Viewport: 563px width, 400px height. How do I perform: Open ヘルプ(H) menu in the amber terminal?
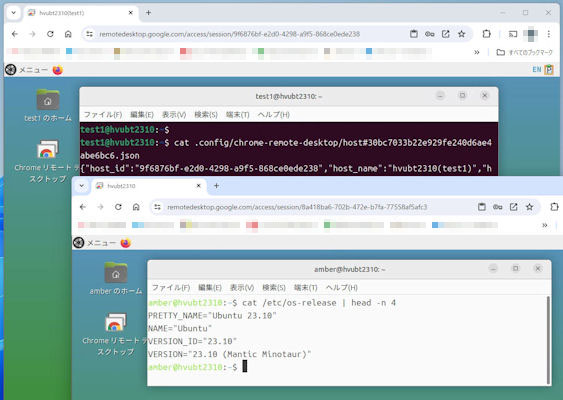point(341,288)
